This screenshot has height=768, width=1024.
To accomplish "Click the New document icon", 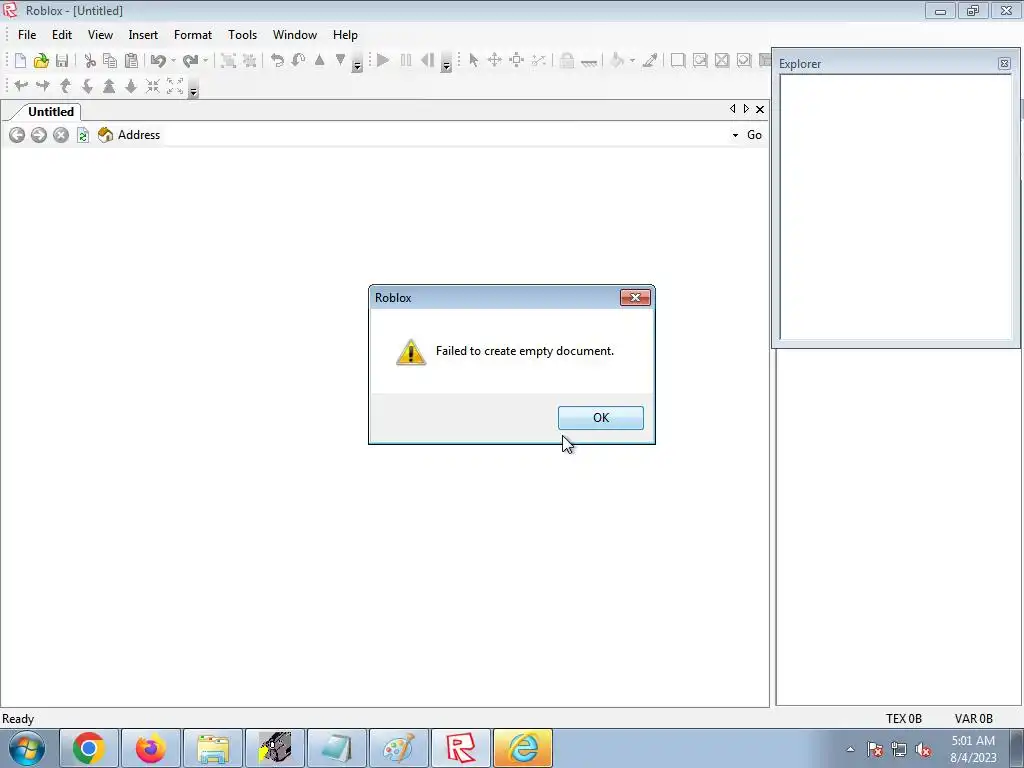I will point(20,61).
